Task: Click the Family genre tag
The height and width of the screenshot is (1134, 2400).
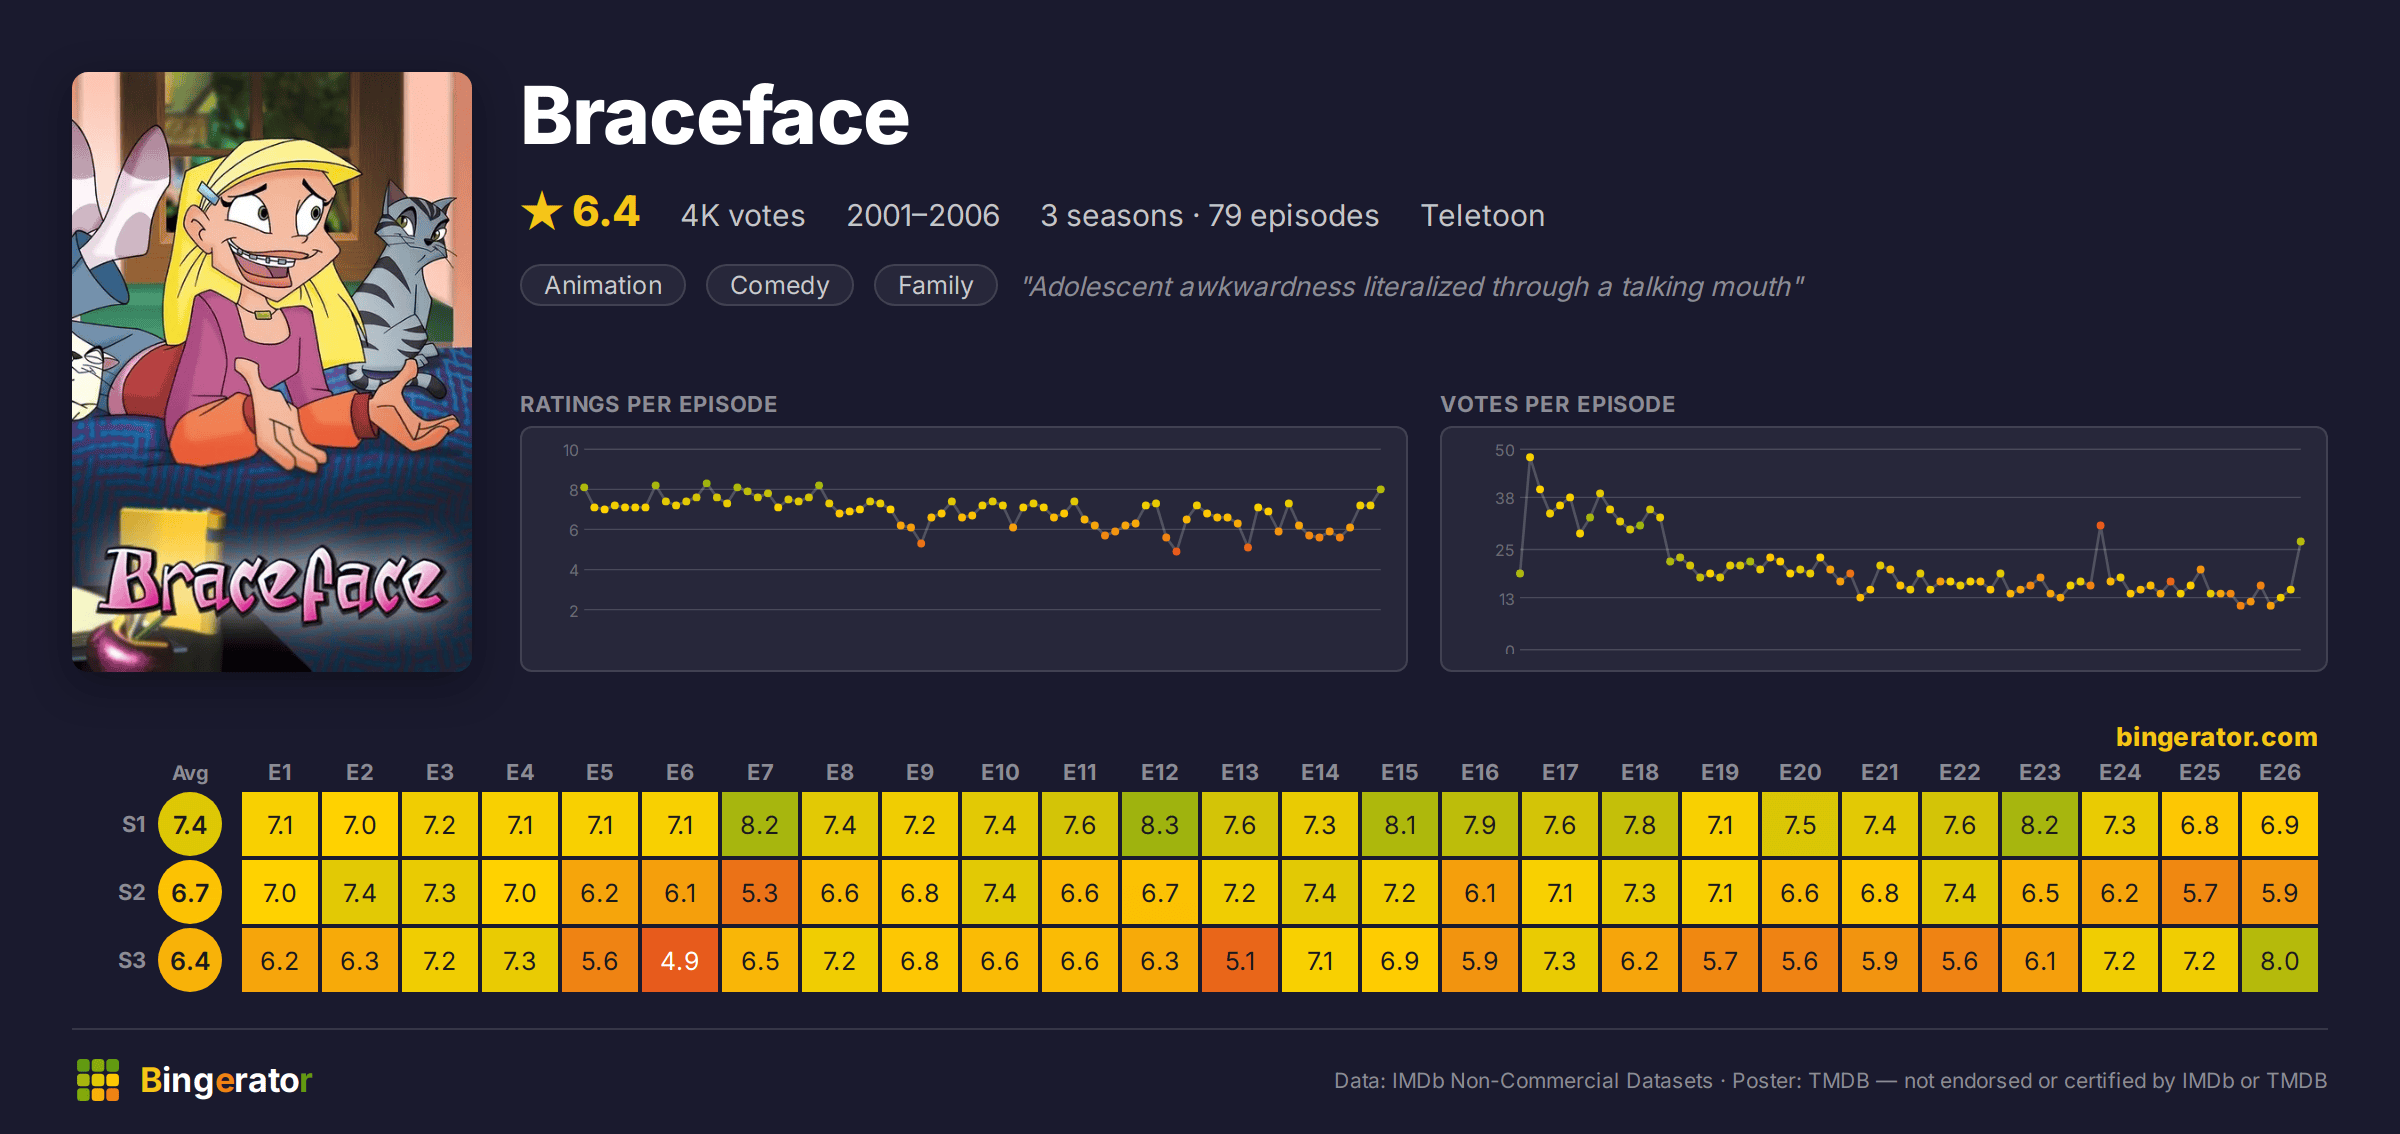Action: 936,285
